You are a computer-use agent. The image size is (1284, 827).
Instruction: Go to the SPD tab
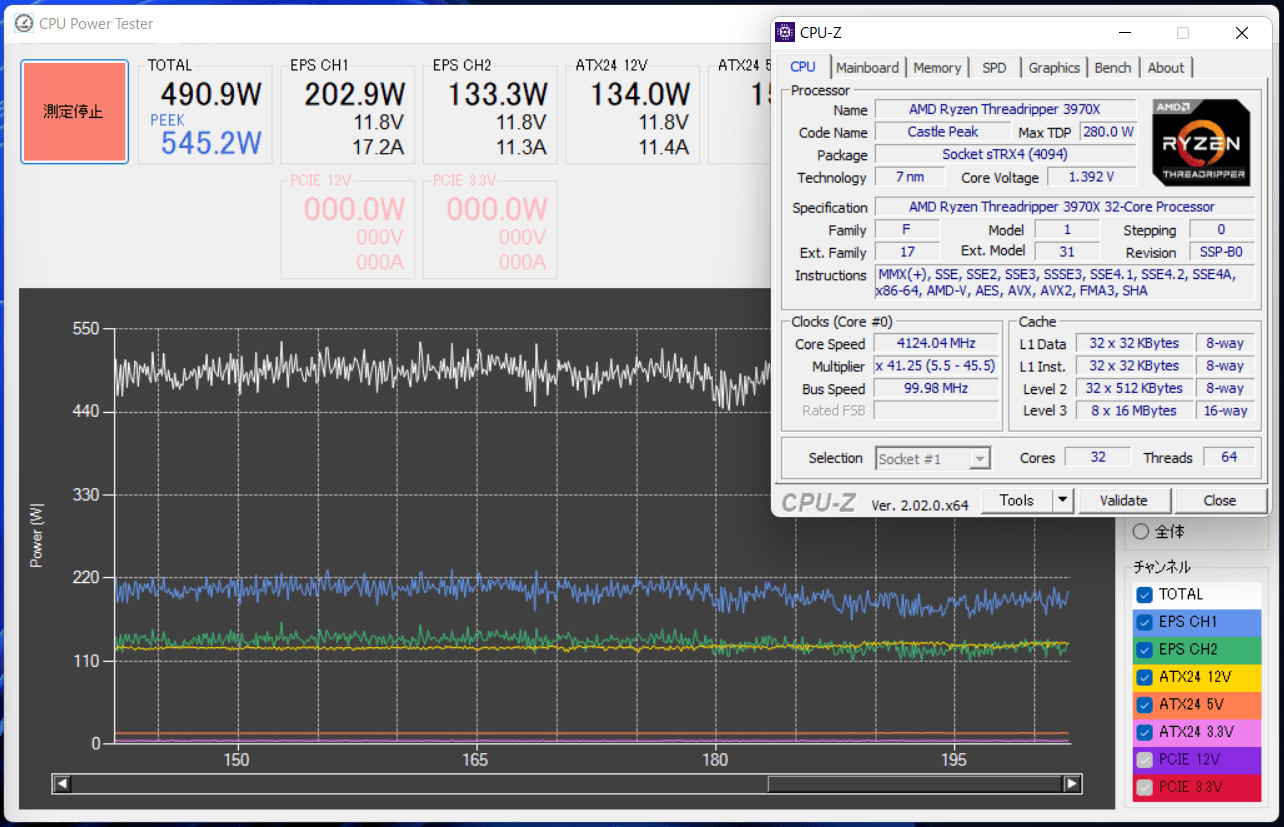[994, 68]
